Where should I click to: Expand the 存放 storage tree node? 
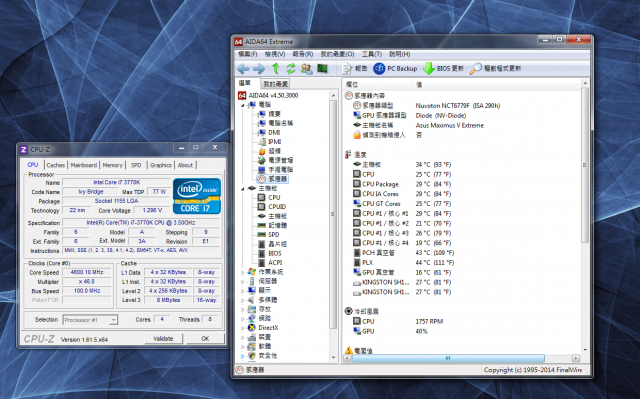pyautogui.click(x=242, y=309)
